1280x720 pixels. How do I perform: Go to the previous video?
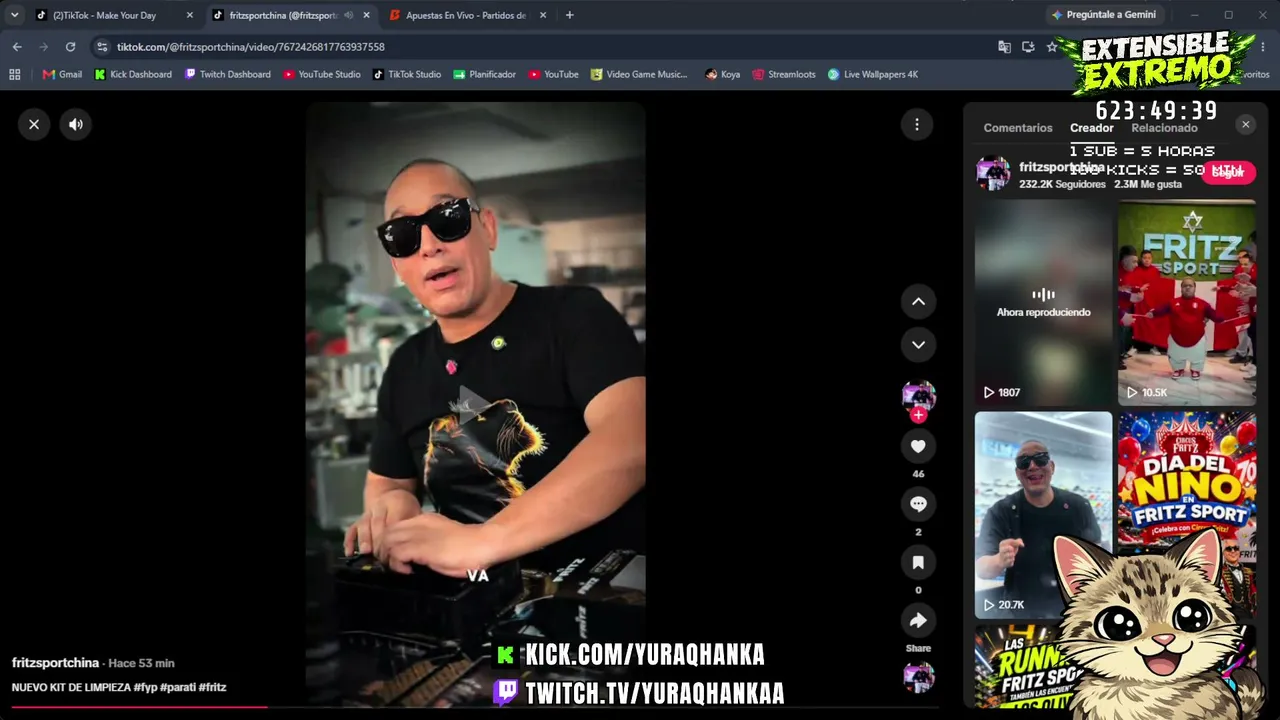[x=918, y=301]
